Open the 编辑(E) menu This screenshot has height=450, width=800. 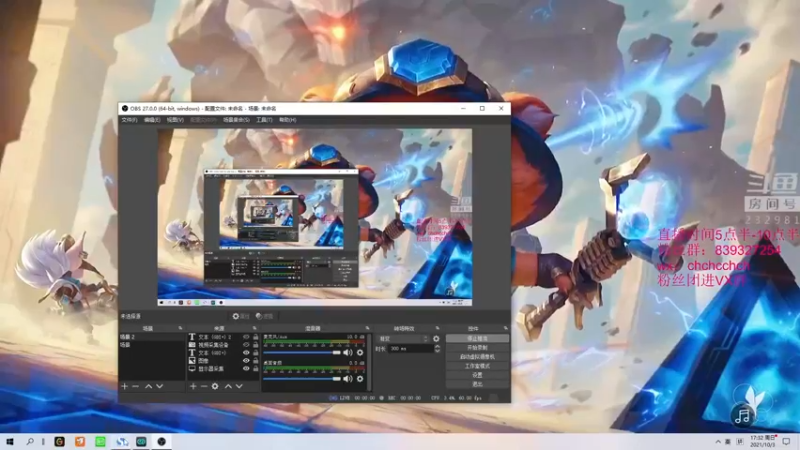tap(152, 120)
